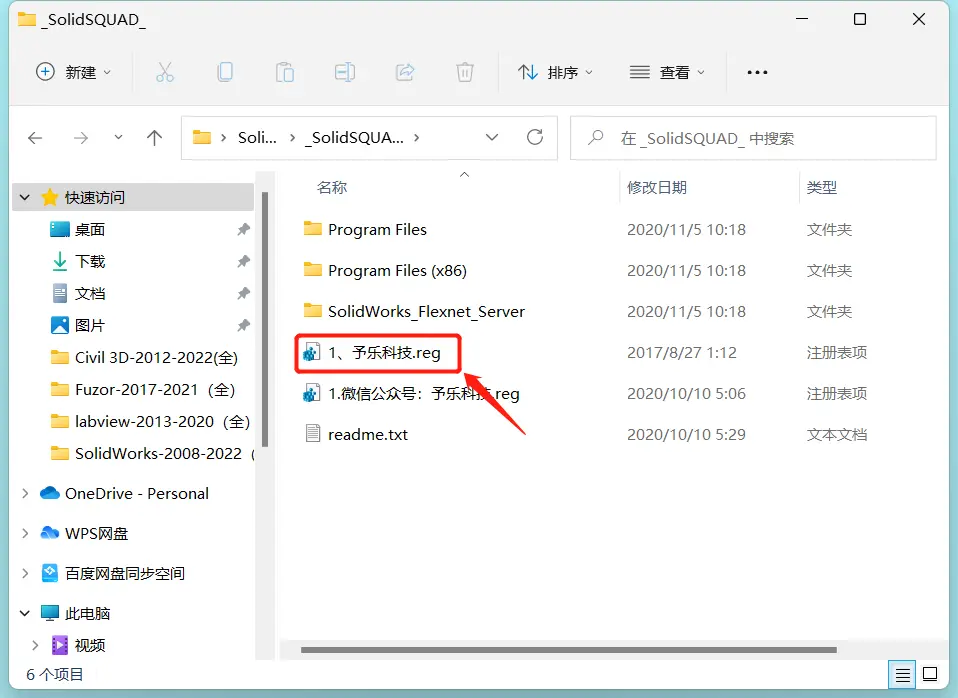Click the 文本文档 type cell
The image size is (958, 698).
(836, 434)
